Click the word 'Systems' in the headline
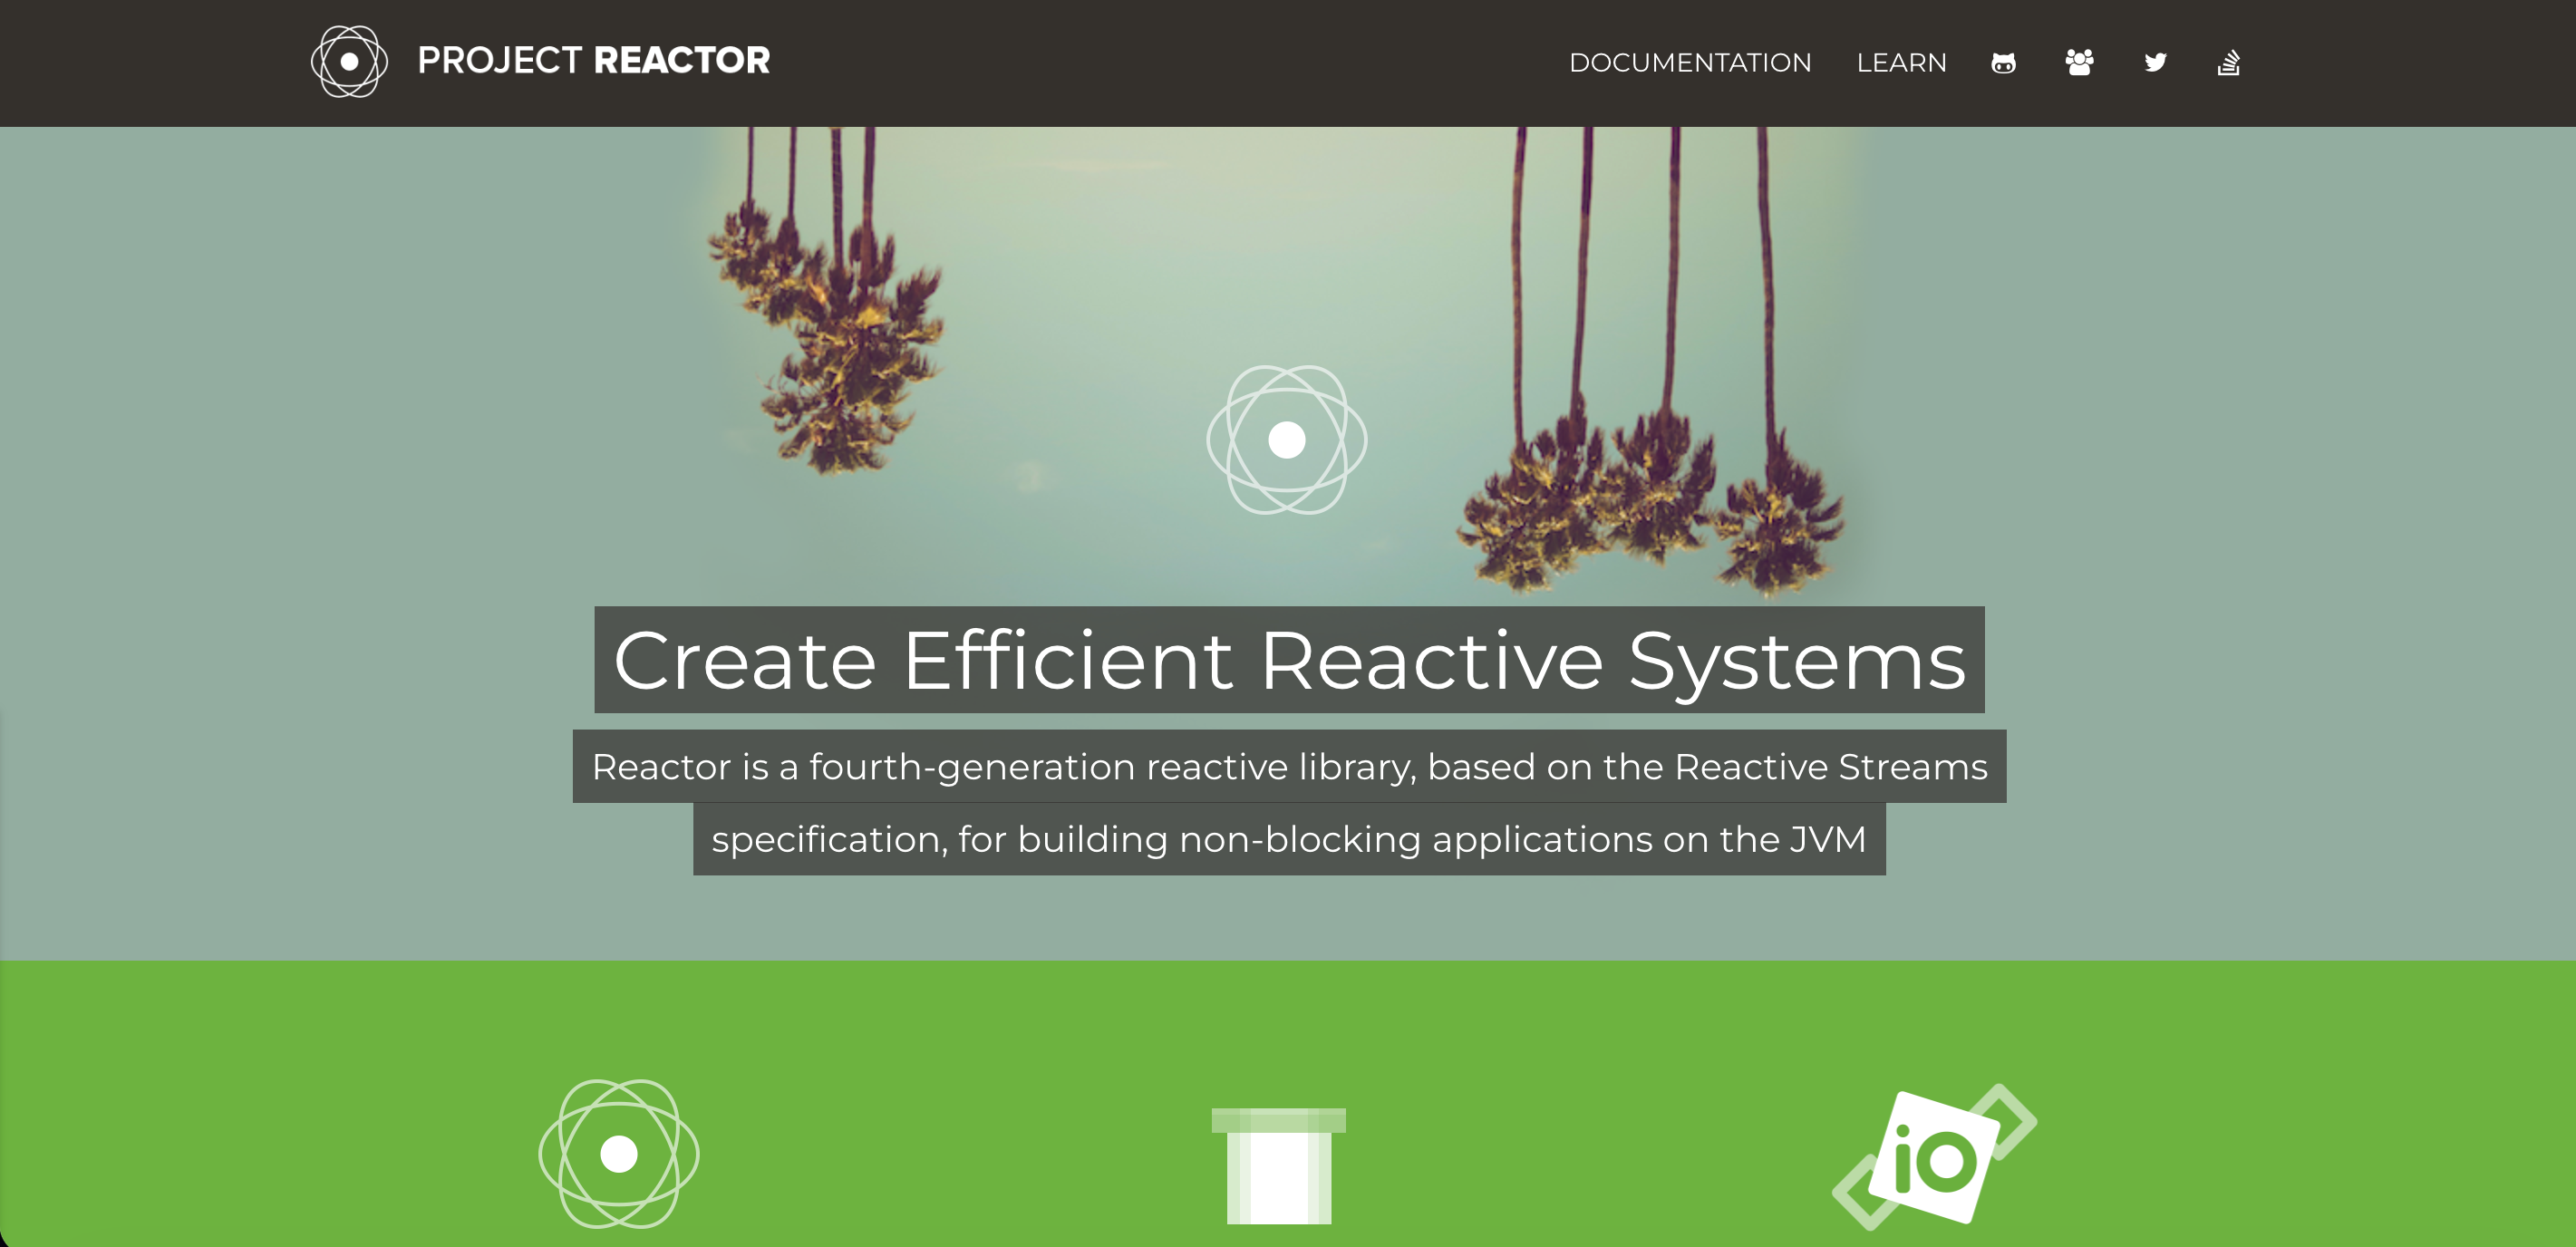The image size is (2576, 1247). pyautogui.click(x=1797, y=660)
